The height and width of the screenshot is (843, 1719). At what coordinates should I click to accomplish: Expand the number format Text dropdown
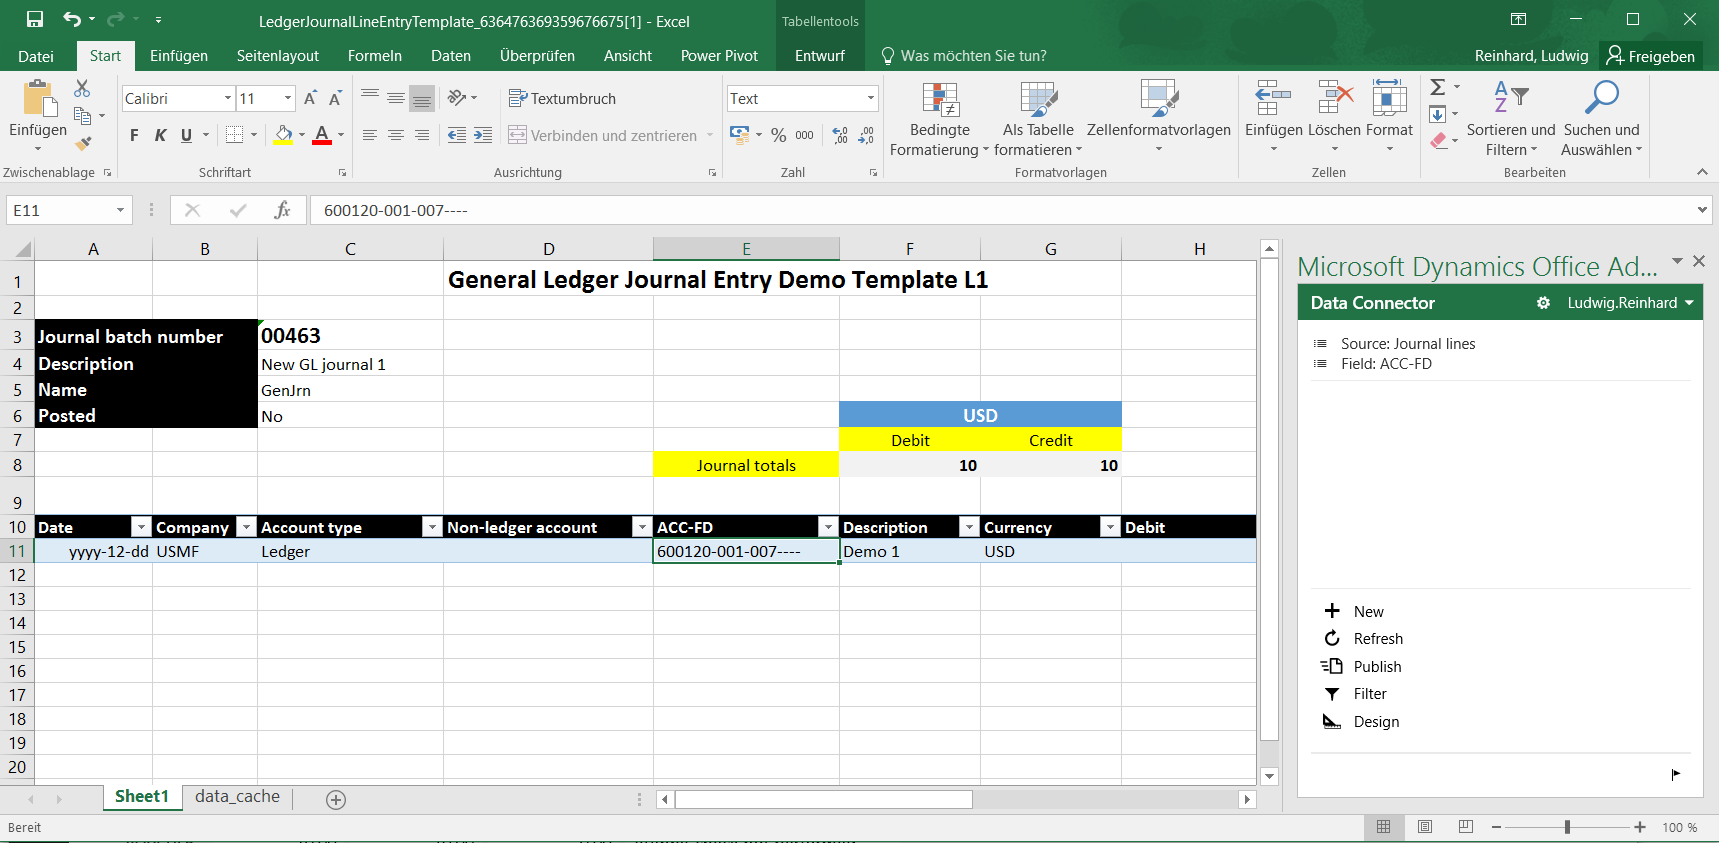(x=870, y=99)
